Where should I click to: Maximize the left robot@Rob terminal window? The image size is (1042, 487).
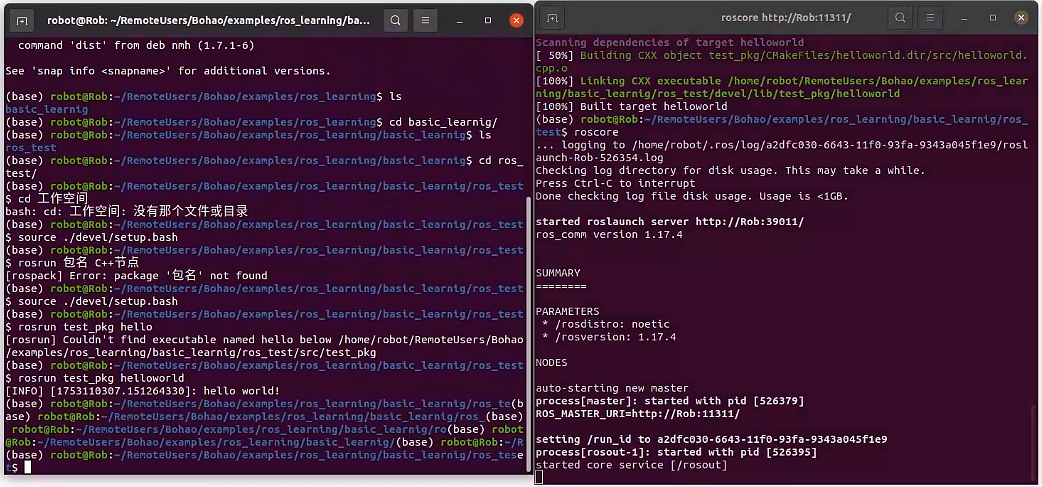(x=488, y=21)
